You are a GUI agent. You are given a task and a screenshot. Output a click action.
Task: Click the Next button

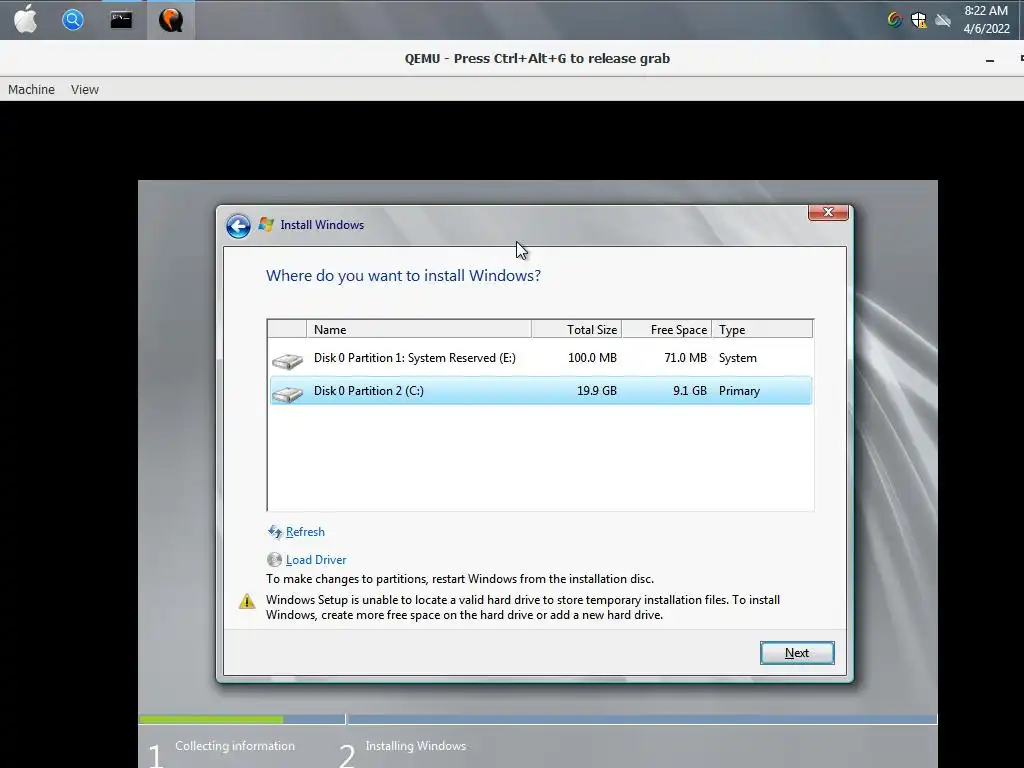[x=797, y=653]
